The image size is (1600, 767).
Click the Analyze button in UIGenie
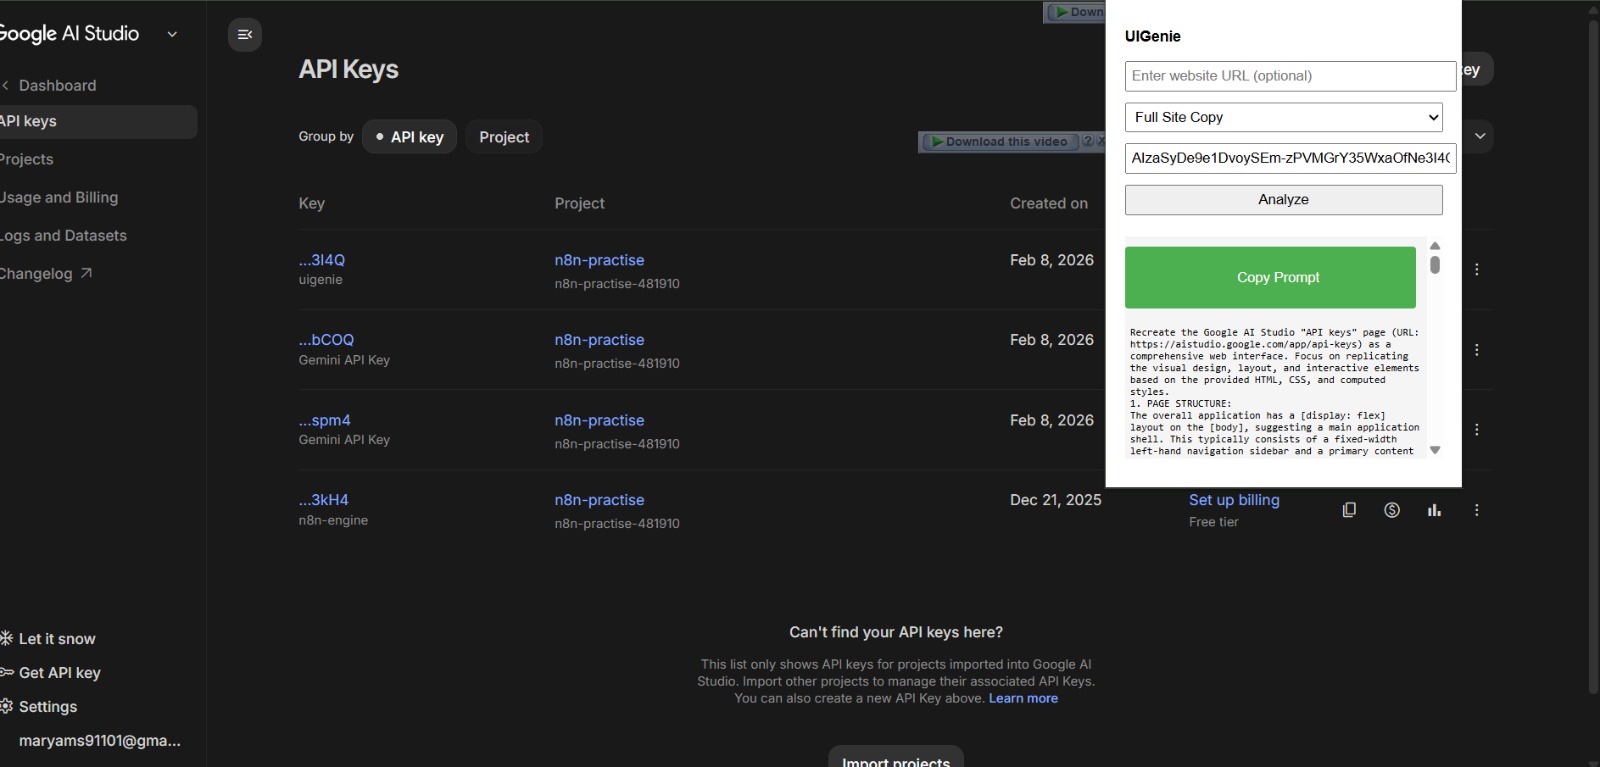point(1284,199)
